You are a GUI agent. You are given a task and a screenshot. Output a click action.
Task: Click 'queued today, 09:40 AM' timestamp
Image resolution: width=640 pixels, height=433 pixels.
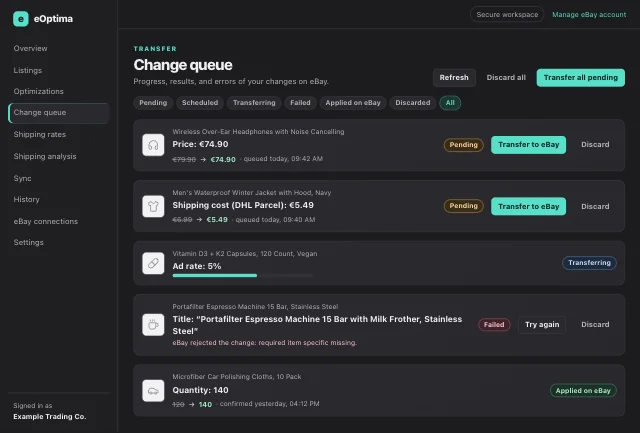point(276,220)
